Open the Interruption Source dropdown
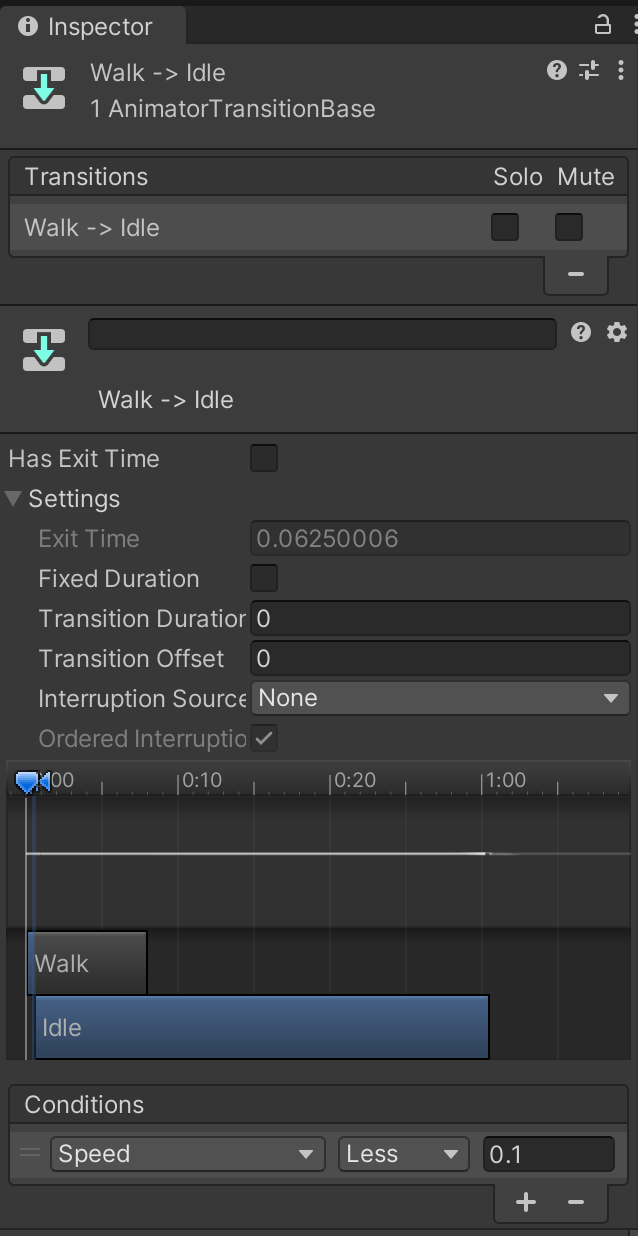Image resolution: width=638 pixels, height=1236 pixels. tap(440, 698)
